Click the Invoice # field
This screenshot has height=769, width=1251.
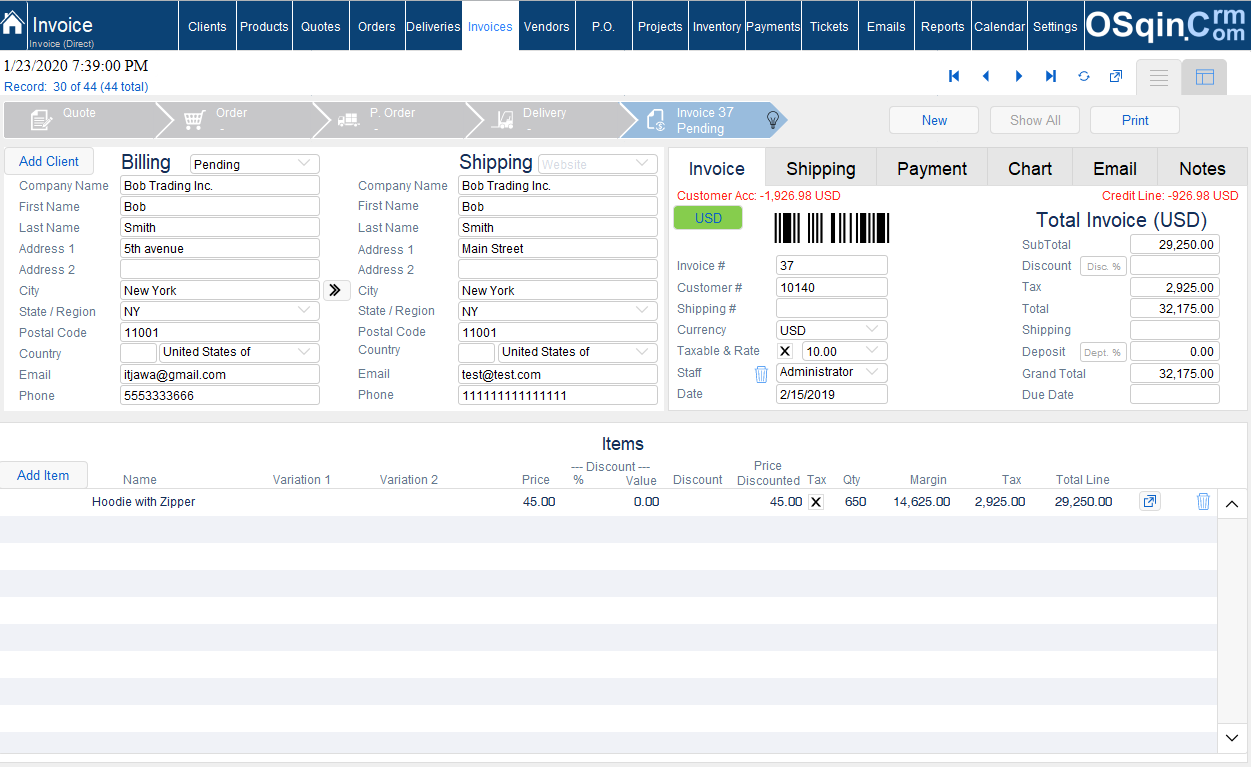832,266
